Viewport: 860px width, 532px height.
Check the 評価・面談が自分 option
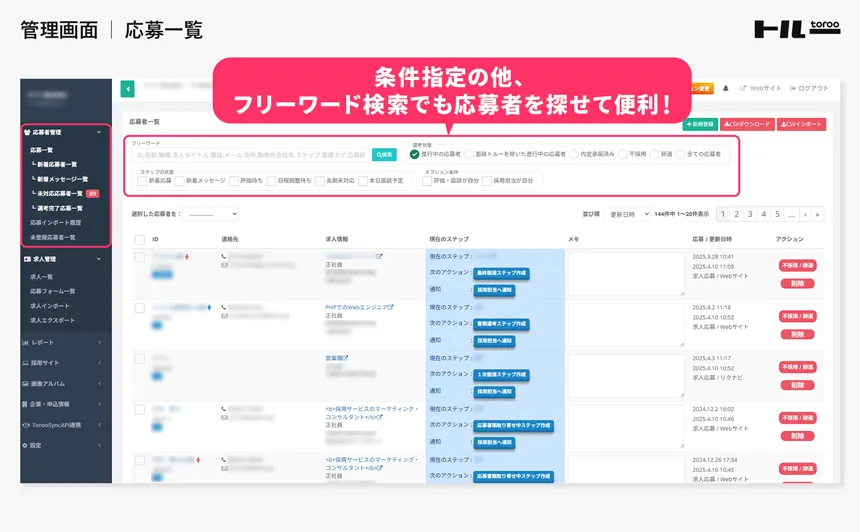(x=427, y=181)
